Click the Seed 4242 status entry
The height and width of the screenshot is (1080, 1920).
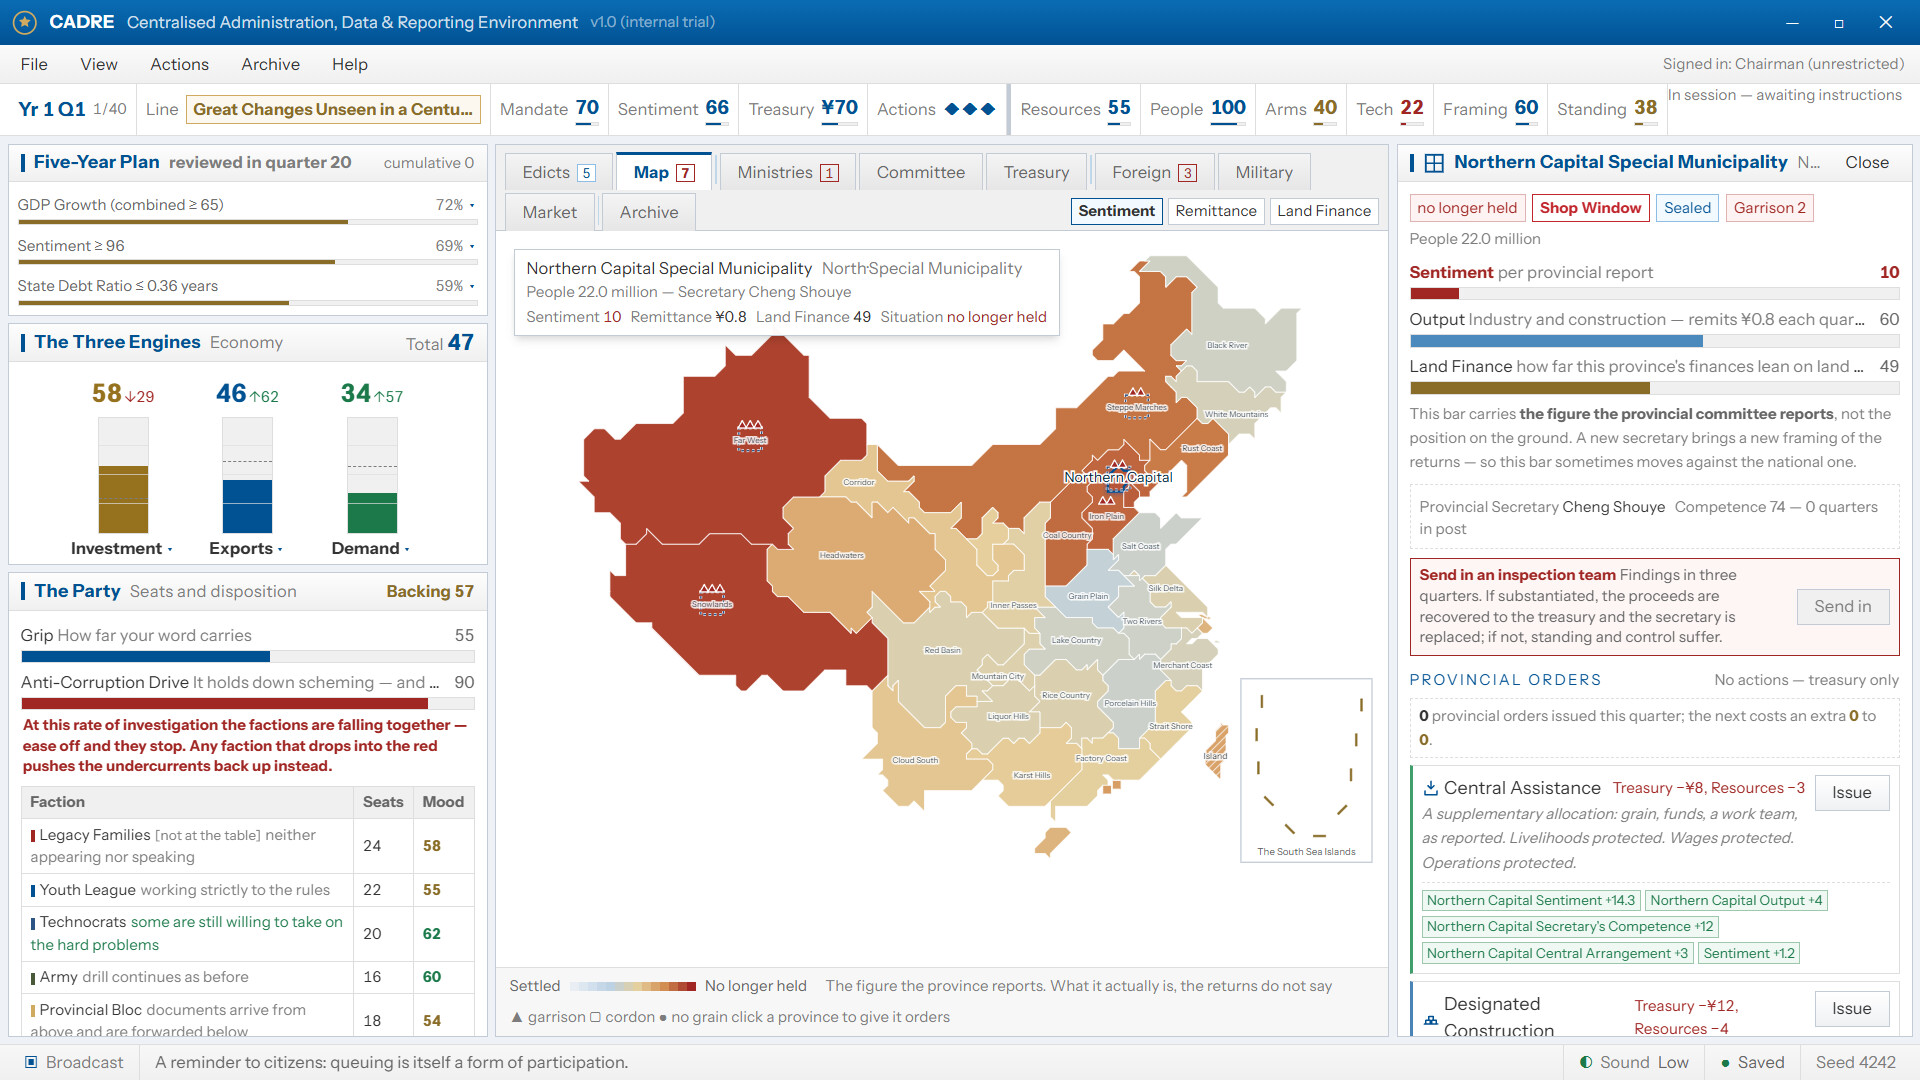[x=1856, y=1062]
